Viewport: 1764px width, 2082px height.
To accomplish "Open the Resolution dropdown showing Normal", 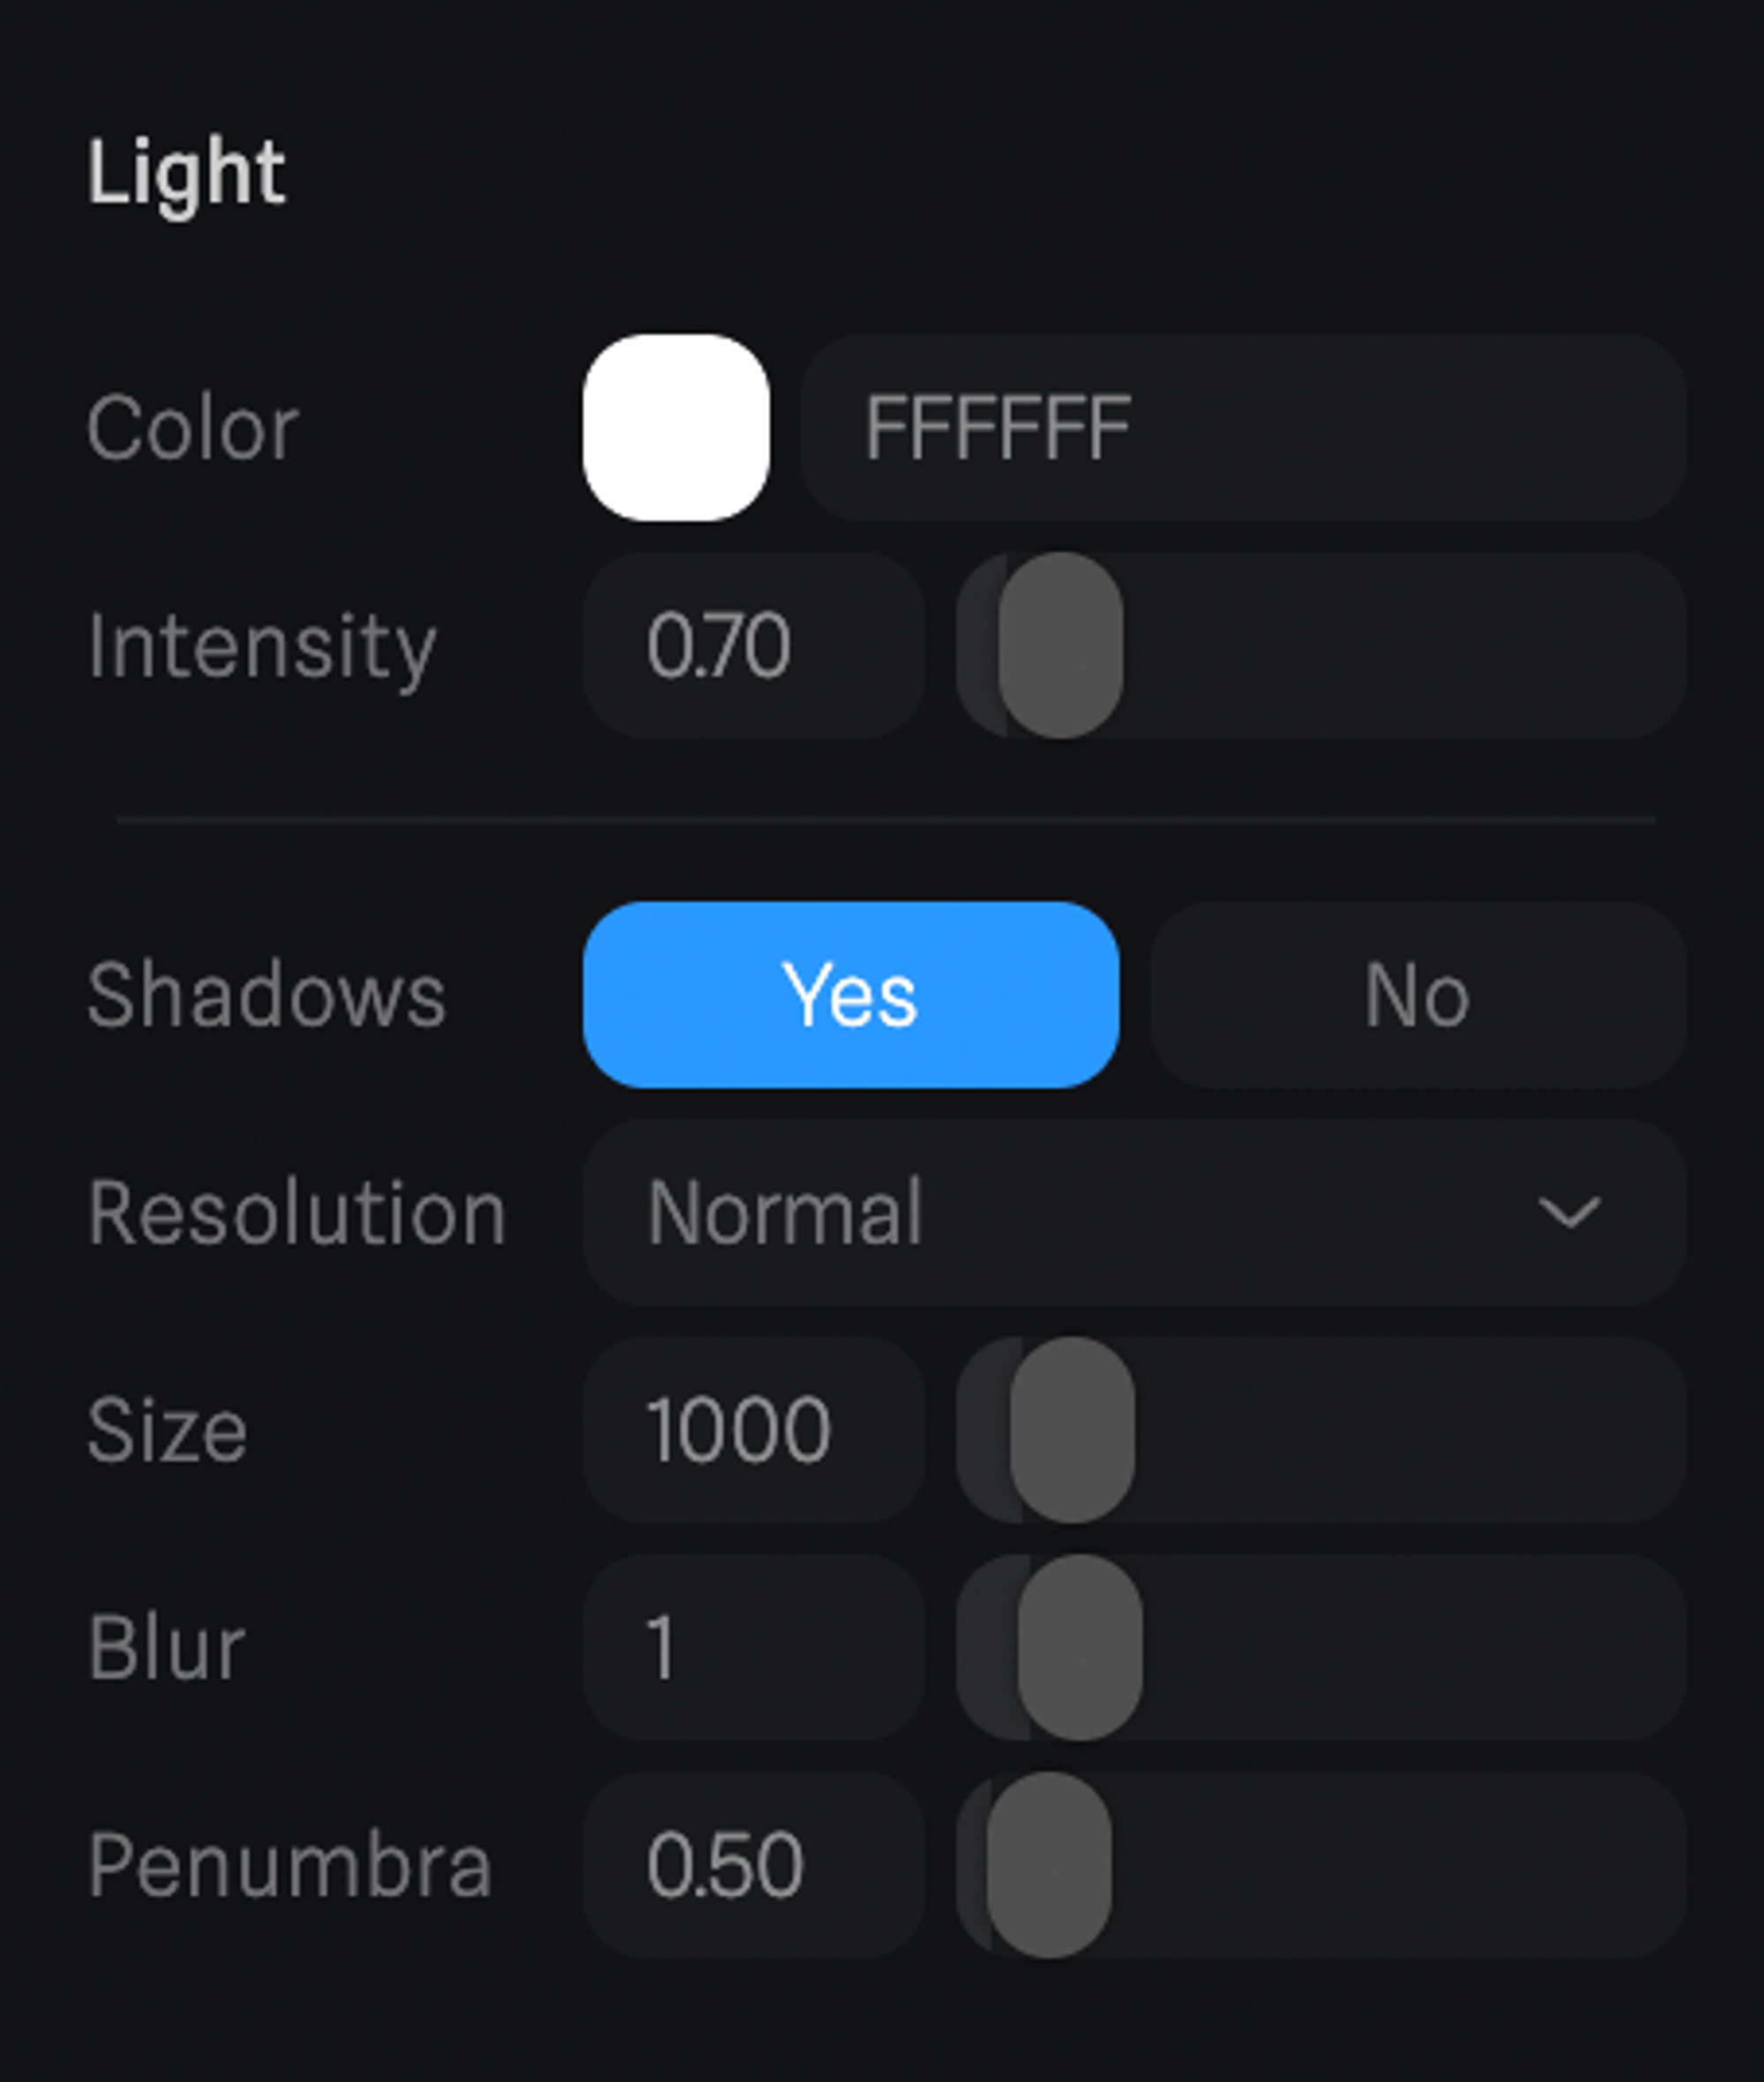I will 1134,1212.
